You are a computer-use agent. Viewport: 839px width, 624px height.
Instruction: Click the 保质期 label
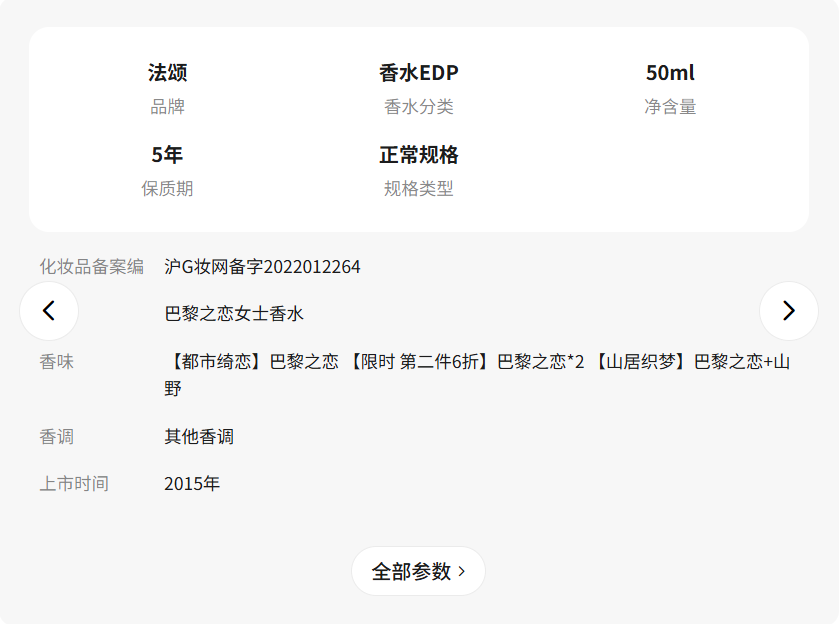click(167, 188)
